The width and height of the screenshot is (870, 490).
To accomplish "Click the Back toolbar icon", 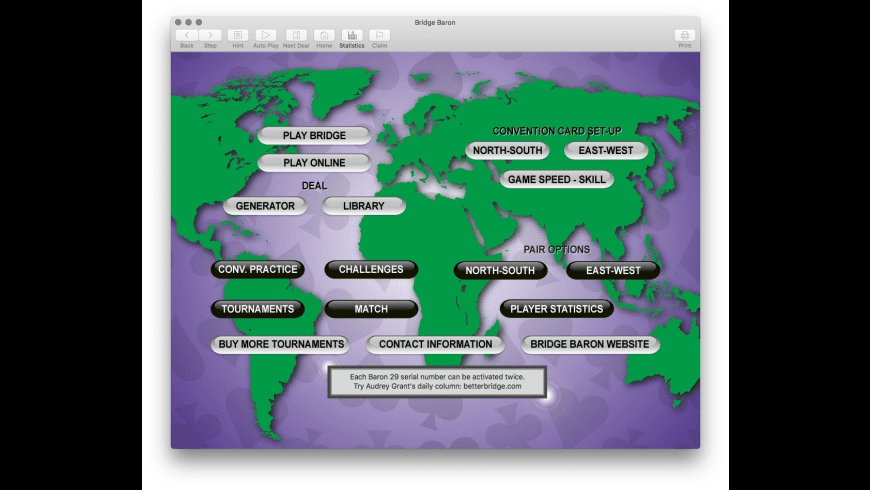I will tap(186, 36).
